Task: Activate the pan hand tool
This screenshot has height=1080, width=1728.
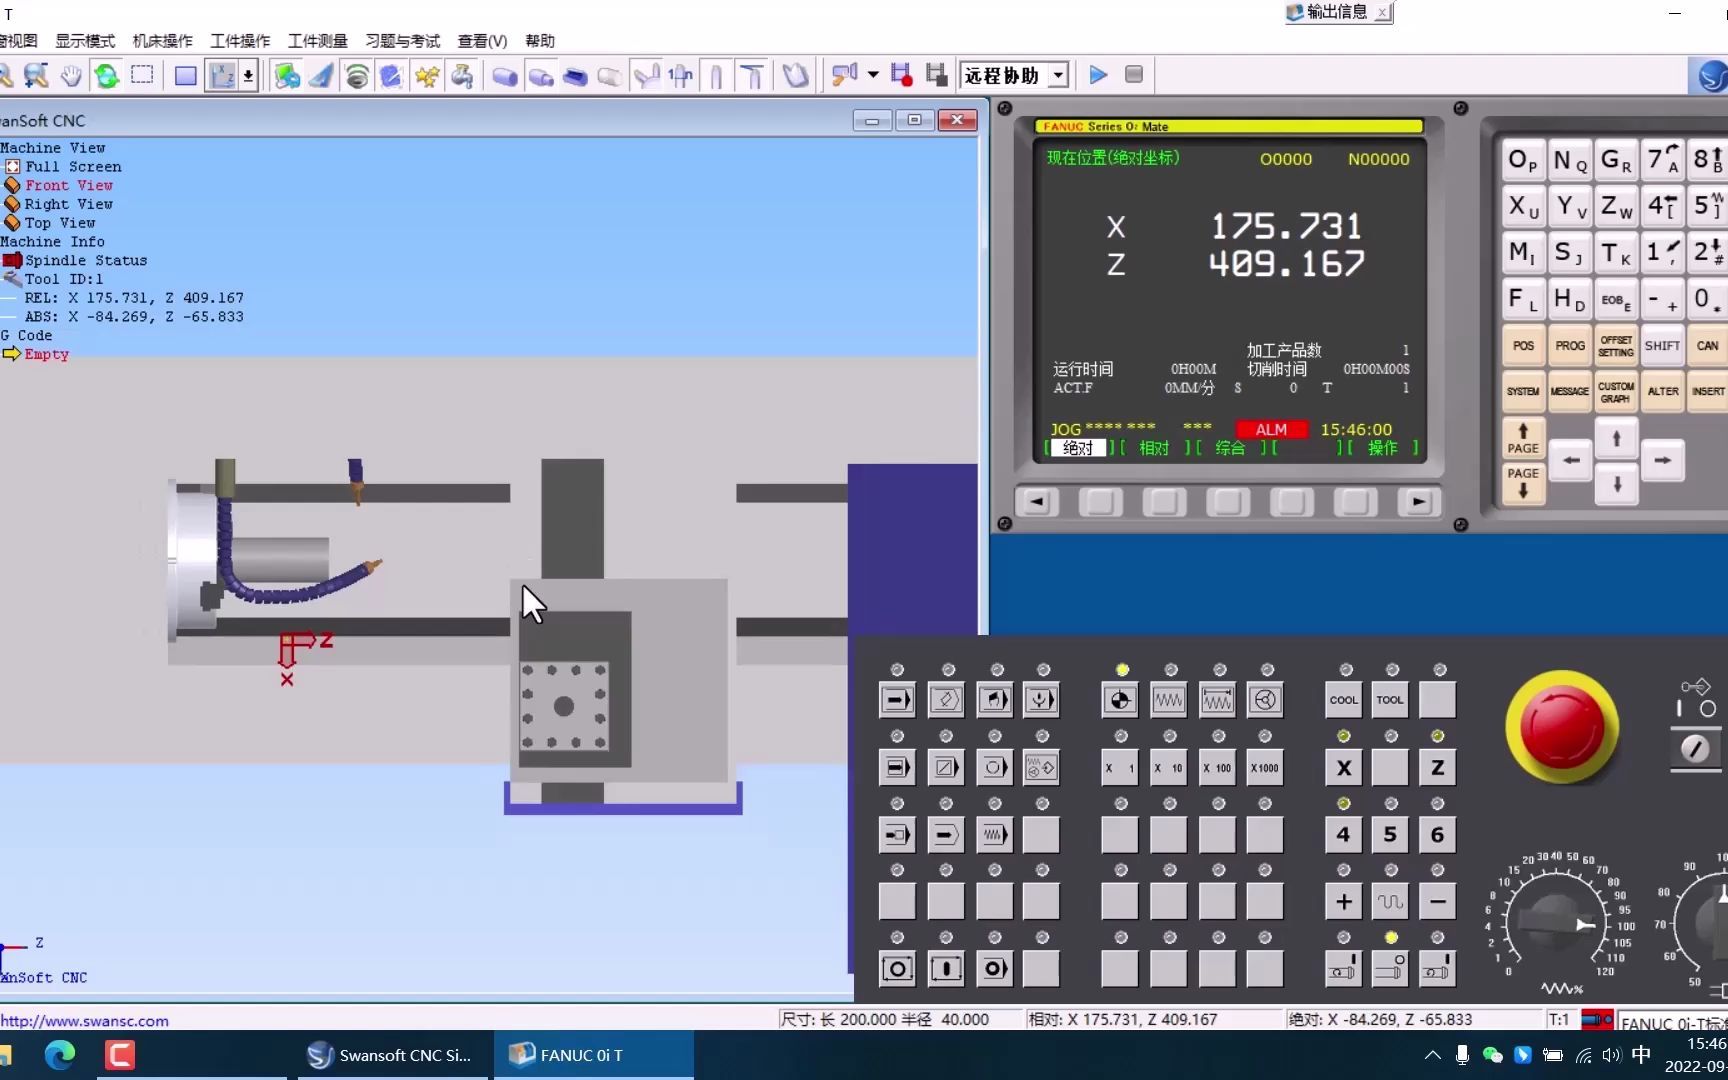Action: pos(71,75)
